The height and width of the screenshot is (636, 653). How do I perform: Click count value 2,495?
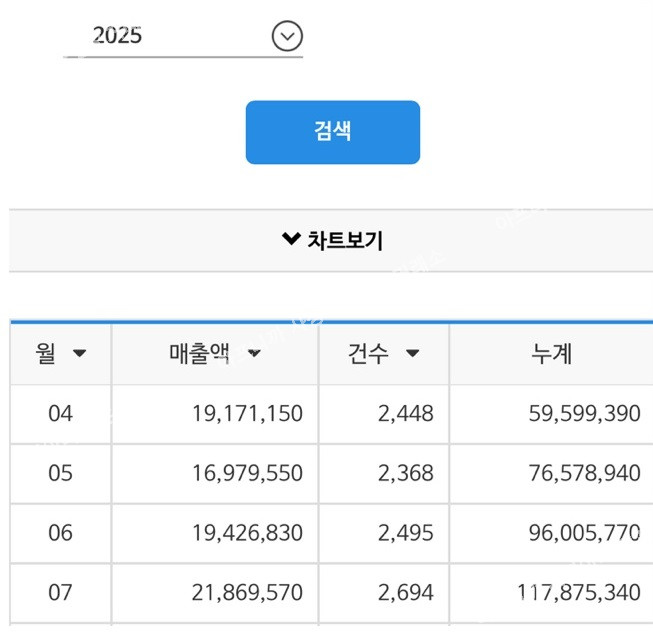pyautogui.click(x=406, y=533)
